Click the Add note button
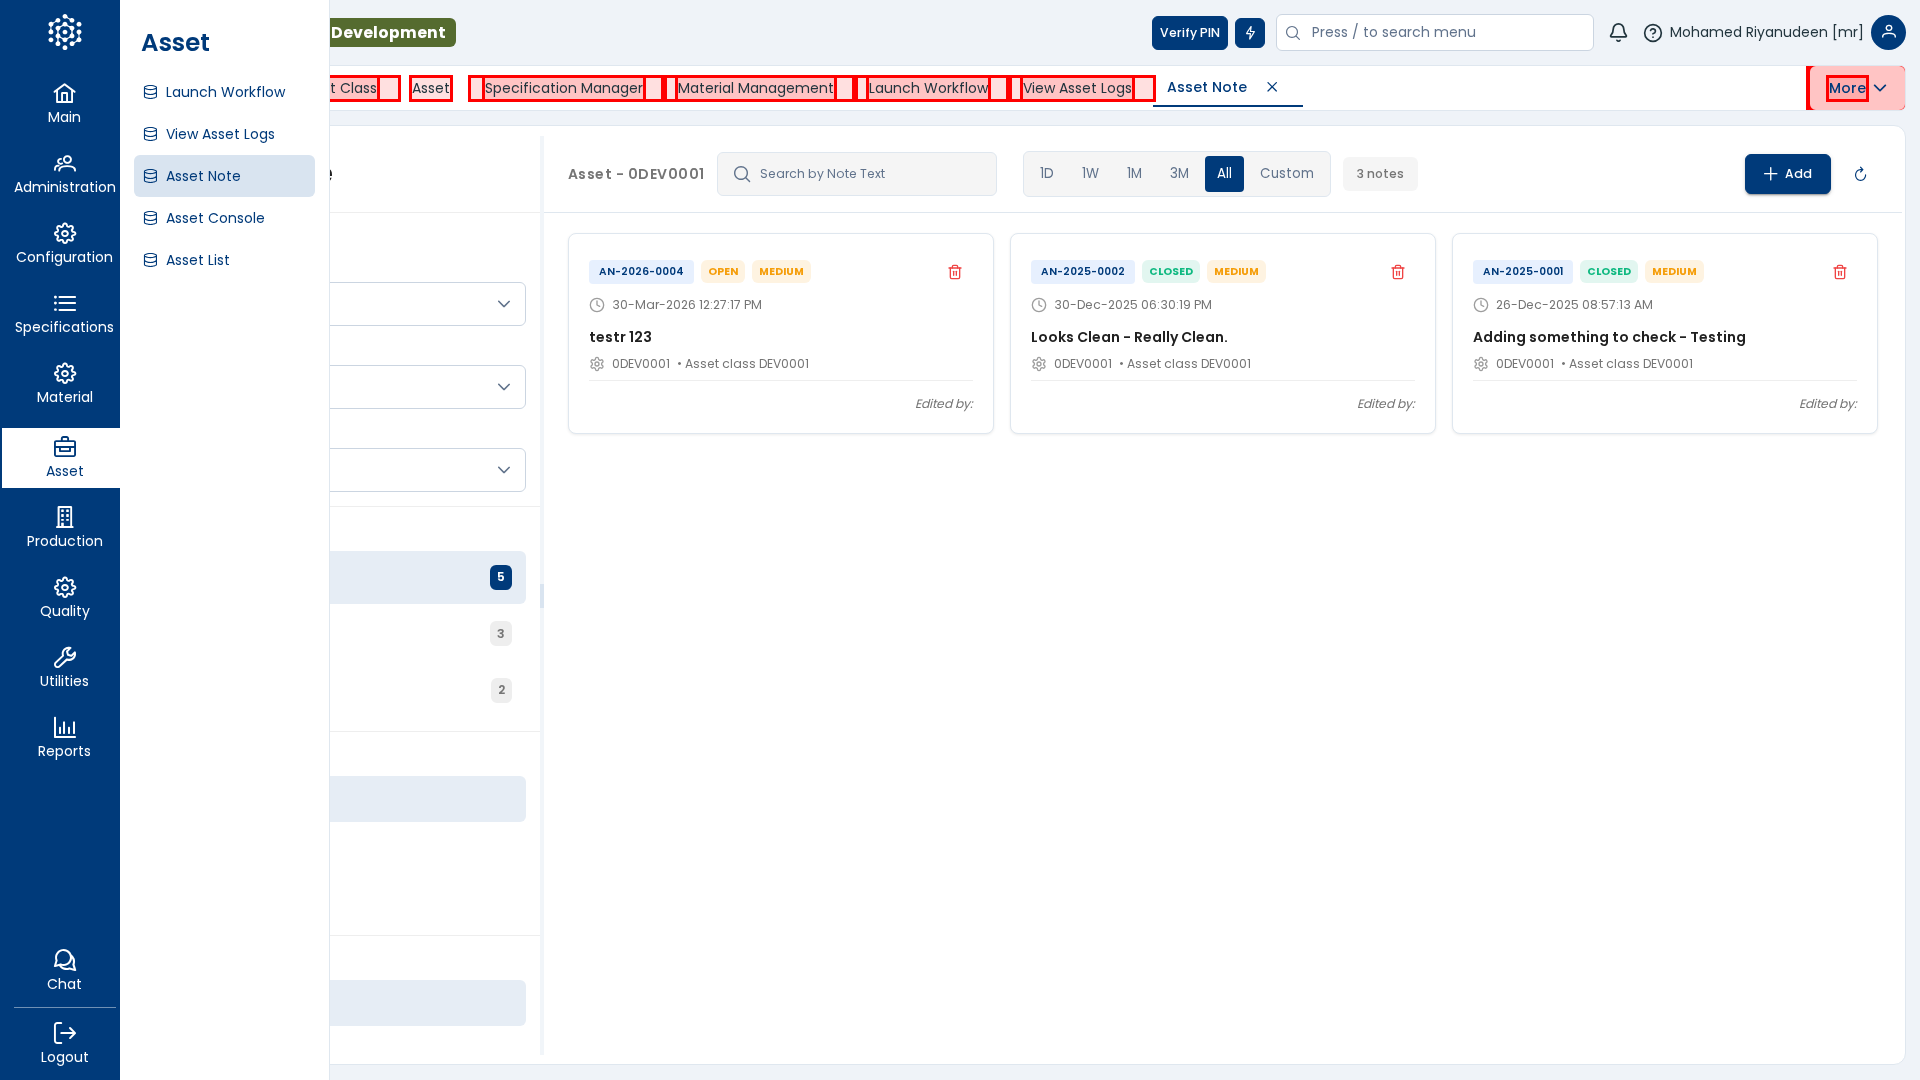This screenshot has height=1080, width=1920. coord(1787,174)
